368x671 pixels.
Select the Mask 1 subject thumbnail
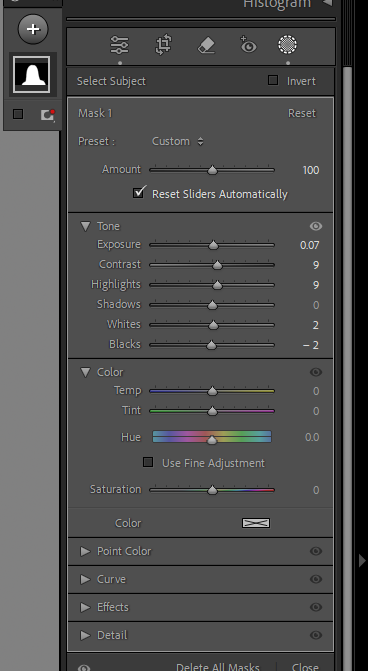(x=32, y=75)
